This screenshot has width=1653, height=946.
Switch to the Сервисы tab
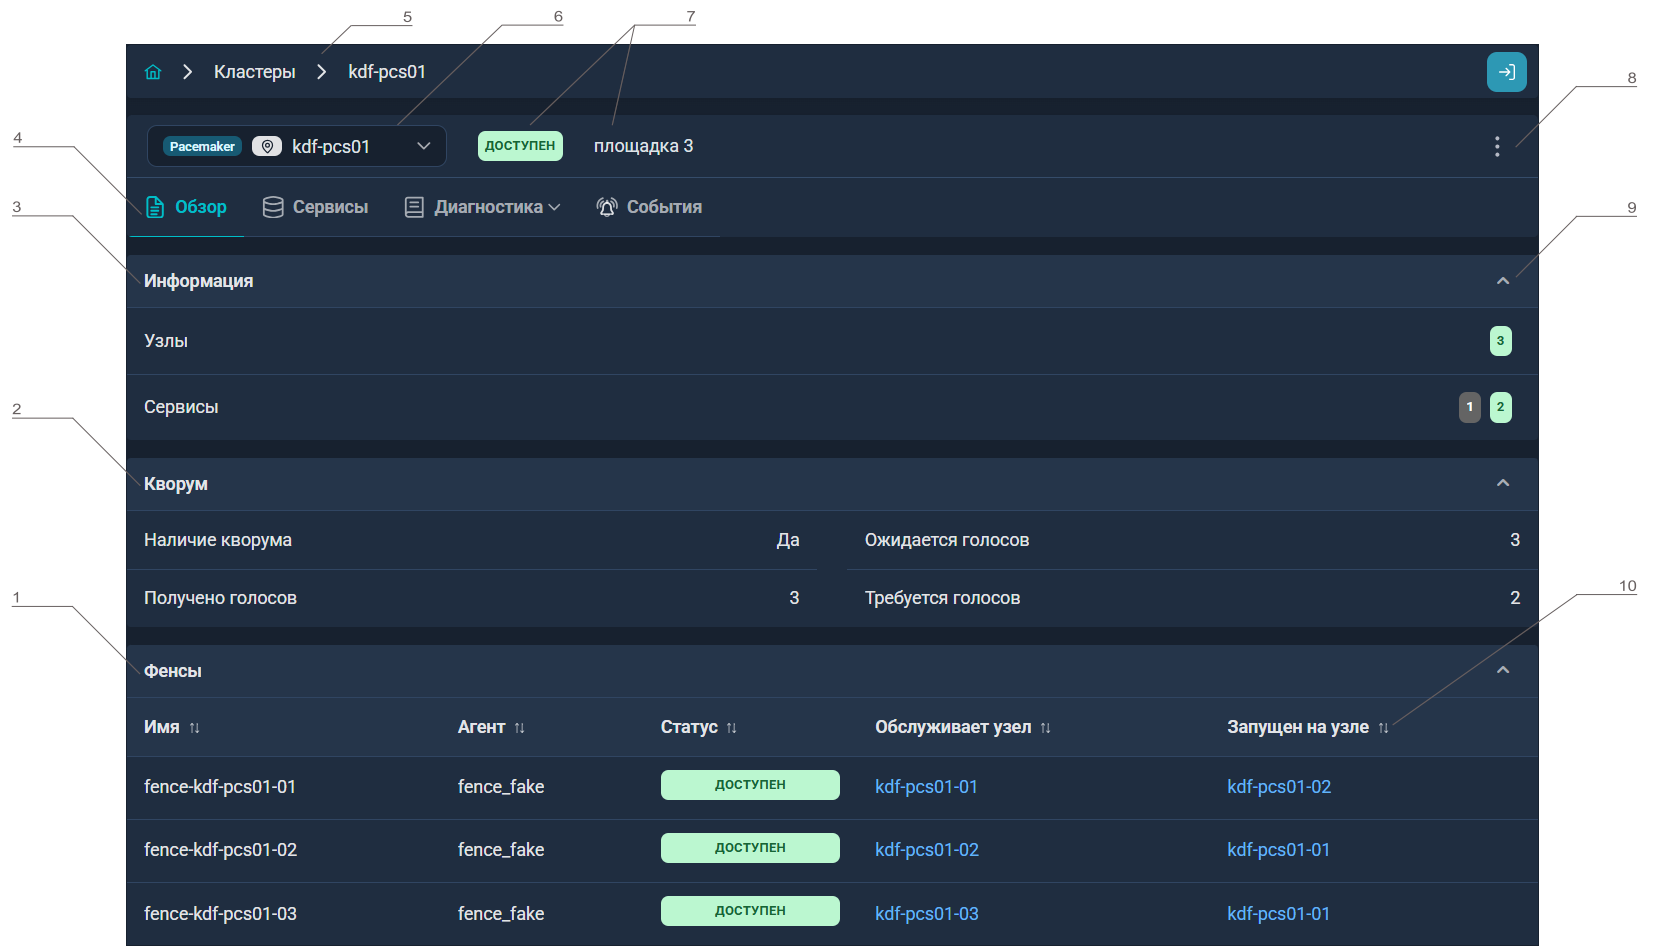(x=315, y=207)
